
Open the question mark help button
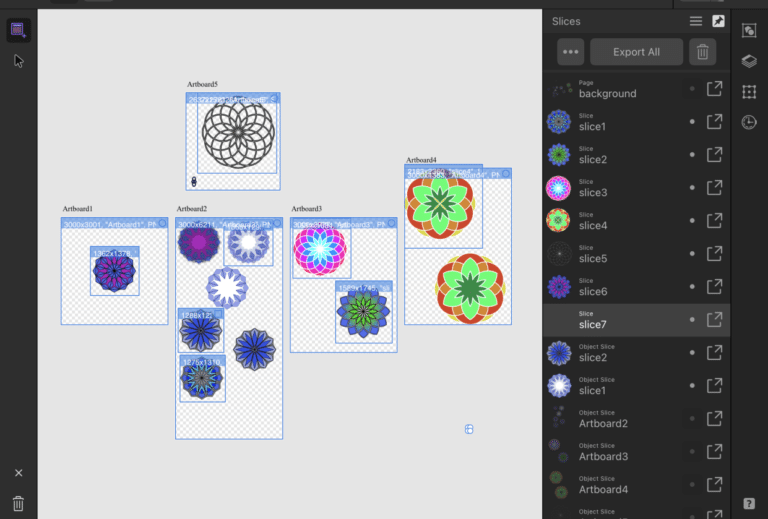pos(749,502)
